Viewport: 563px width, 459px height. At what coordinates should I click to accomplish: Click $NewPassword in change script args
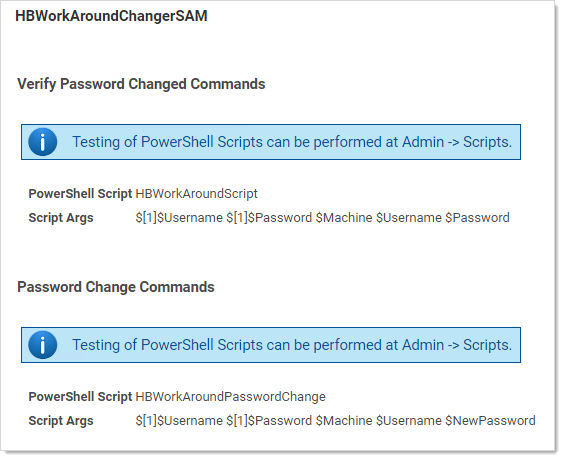[490, 421]
